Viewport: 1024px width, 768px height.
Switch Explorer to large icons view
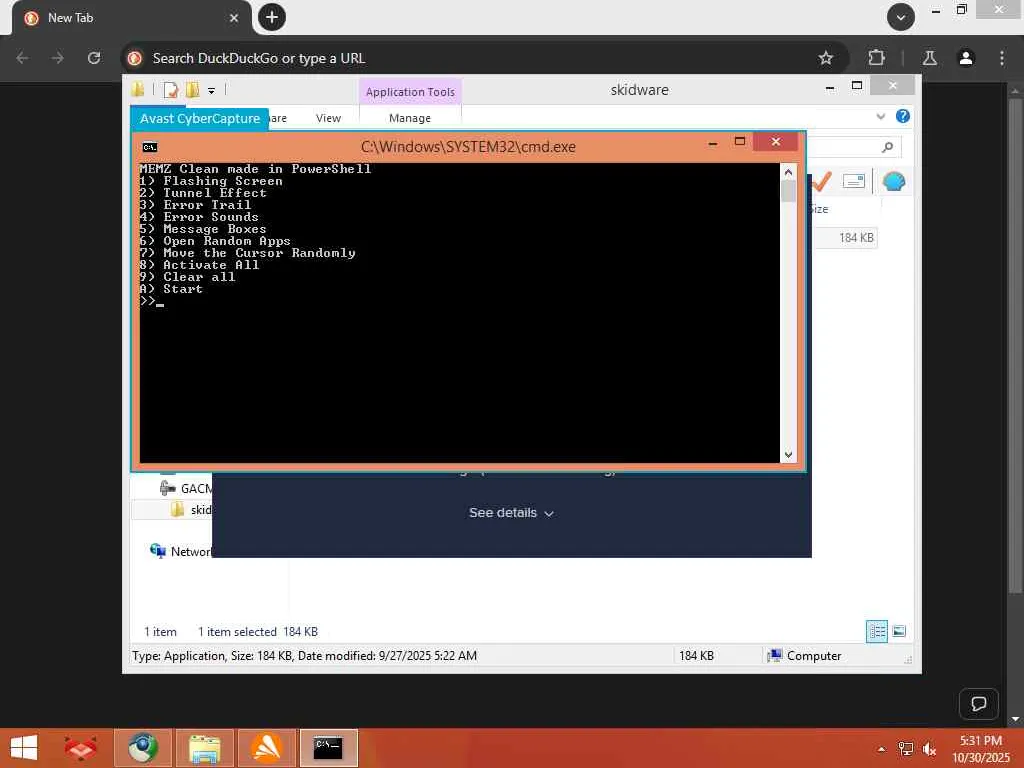[x=899, y=631]
